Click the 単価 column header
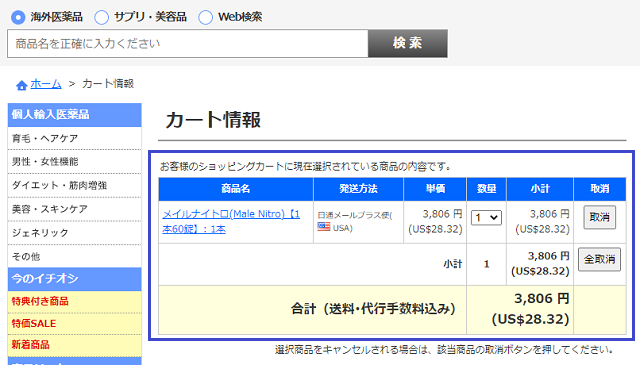Viewport: 640px width, 365px height. coord(435,189)
